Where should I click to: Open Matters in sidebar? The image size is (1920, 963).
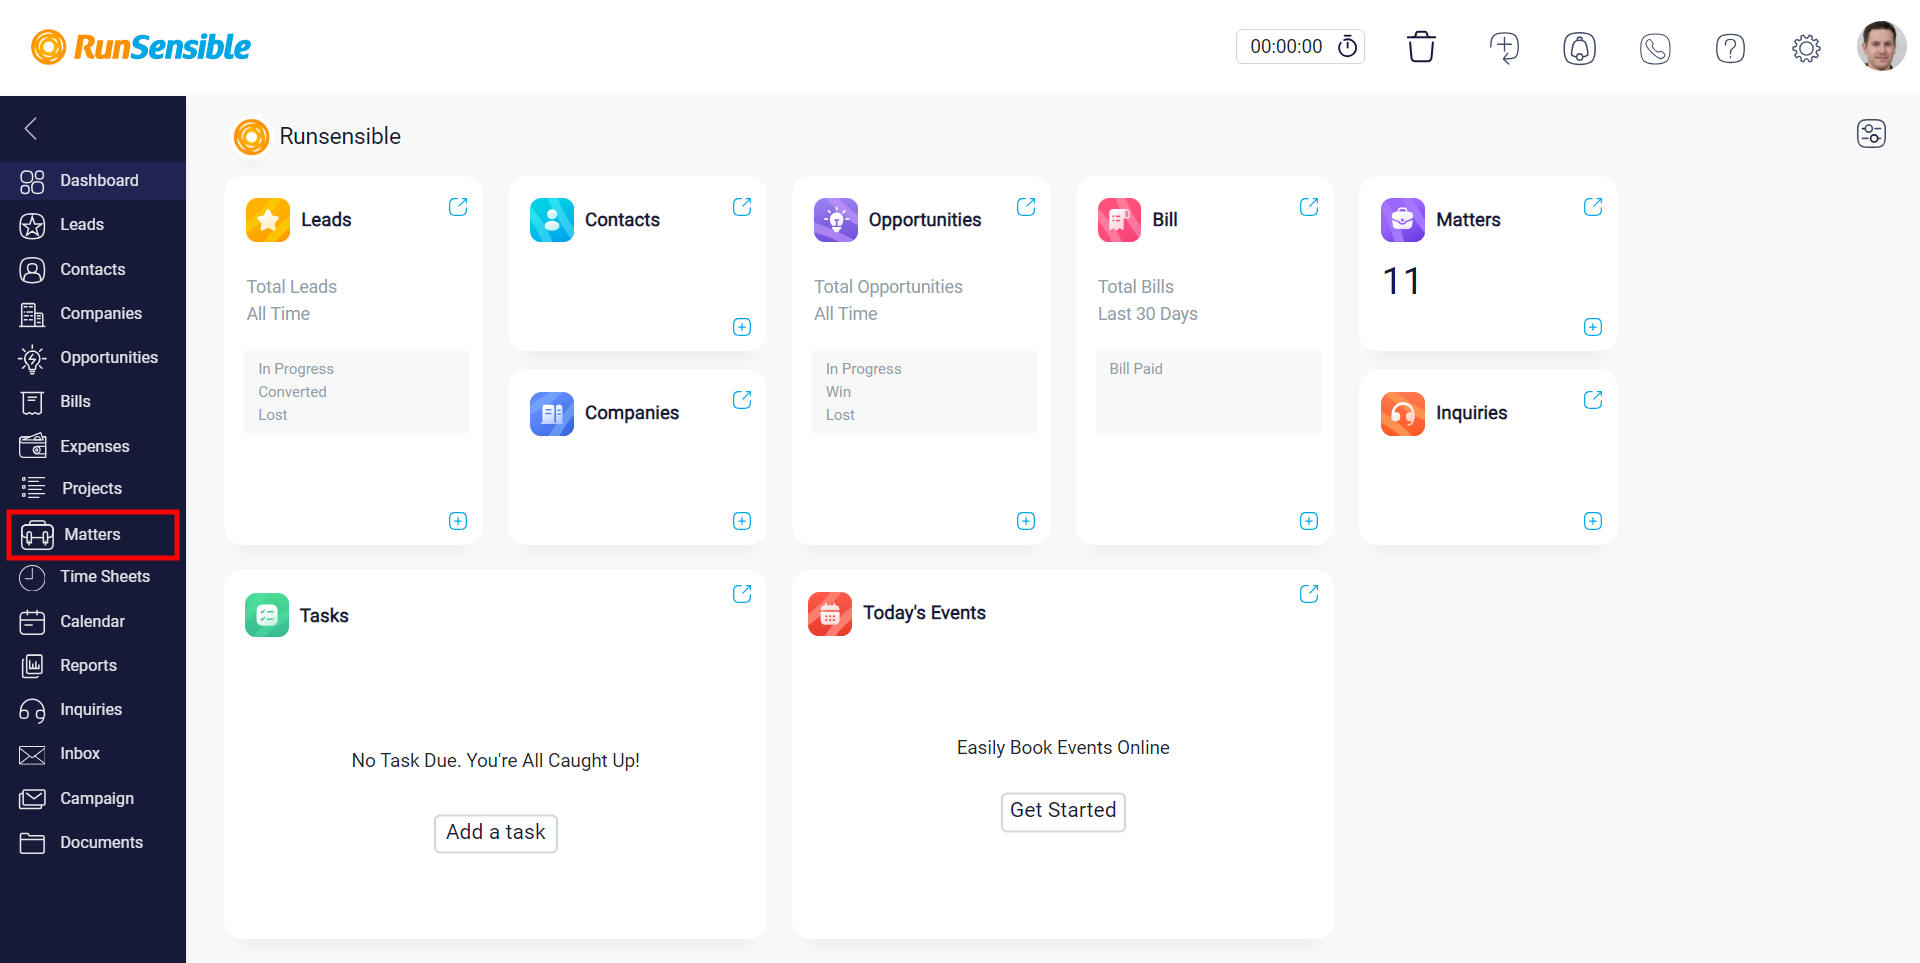pos(93,535)
